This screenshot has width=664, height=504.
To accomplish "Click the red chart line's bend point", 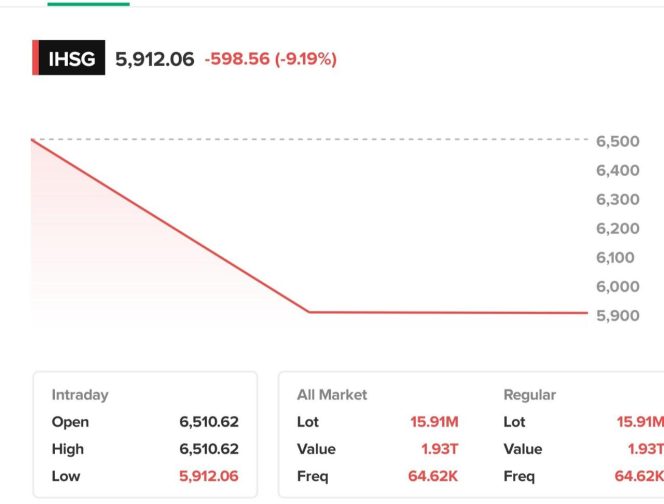I will point(308,312).
